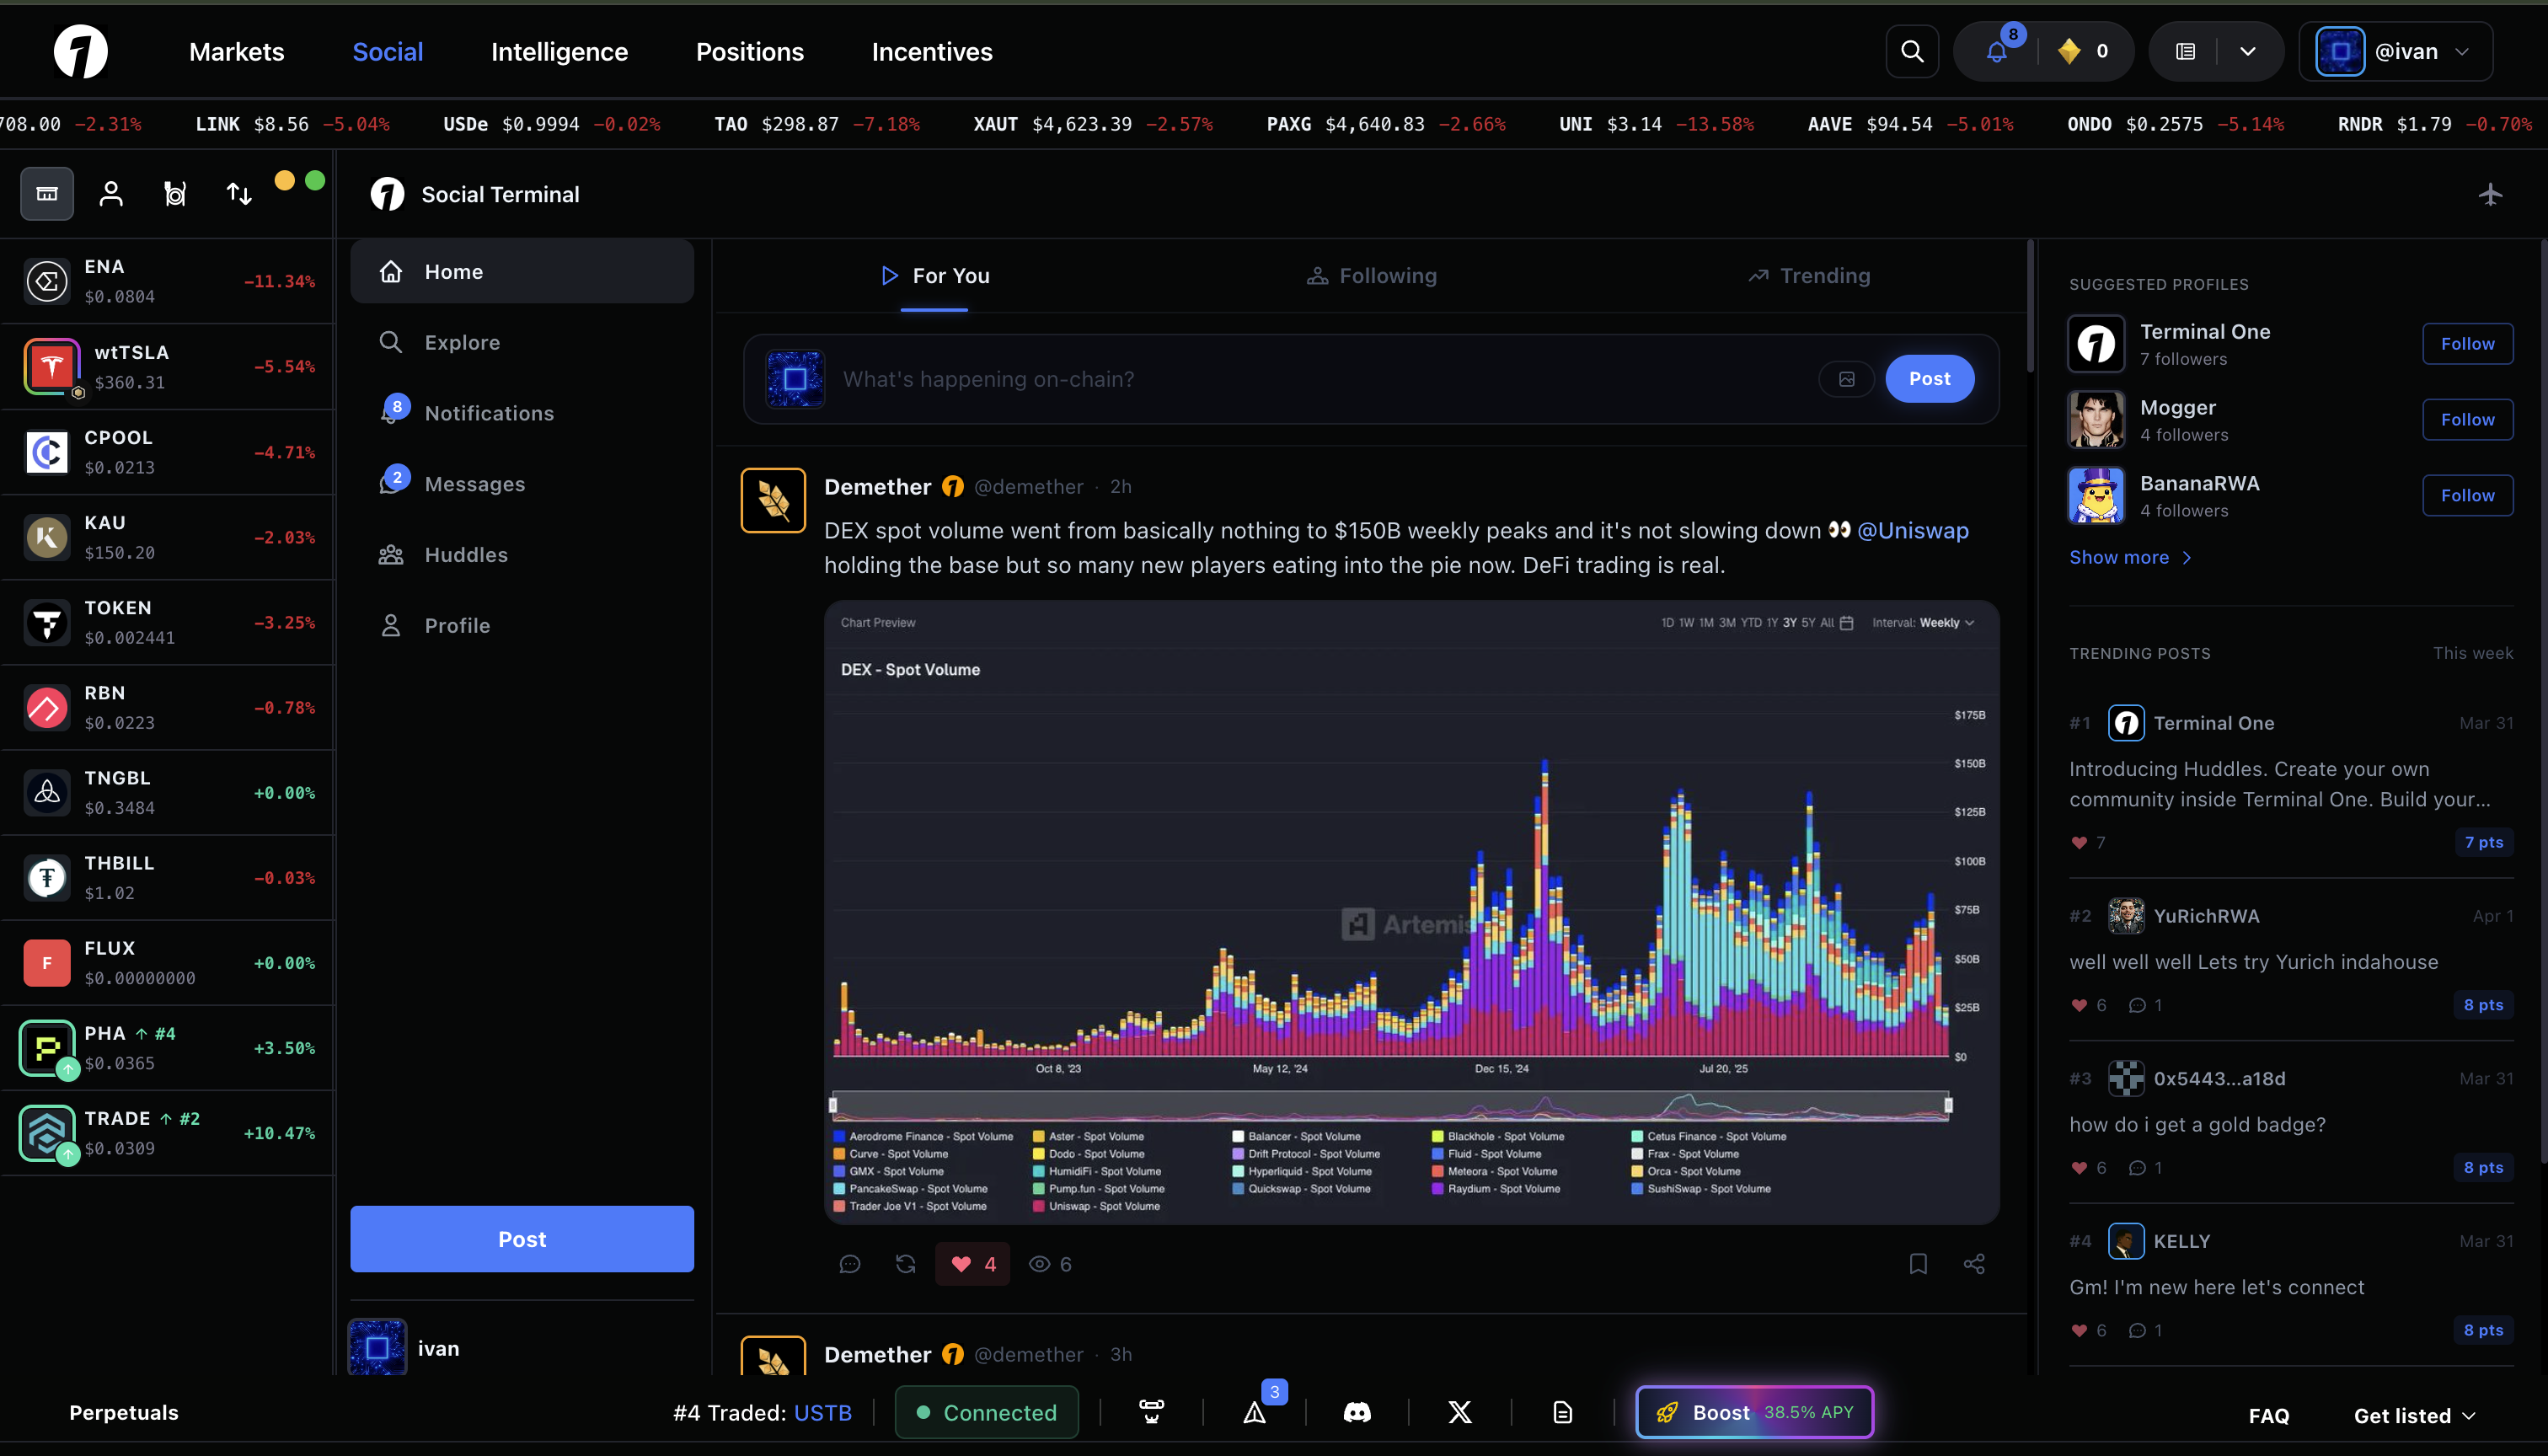Screen dimensions: 2548x1456
Task: Expand the Get listed dropdown
Action: pos(2415,1415)
